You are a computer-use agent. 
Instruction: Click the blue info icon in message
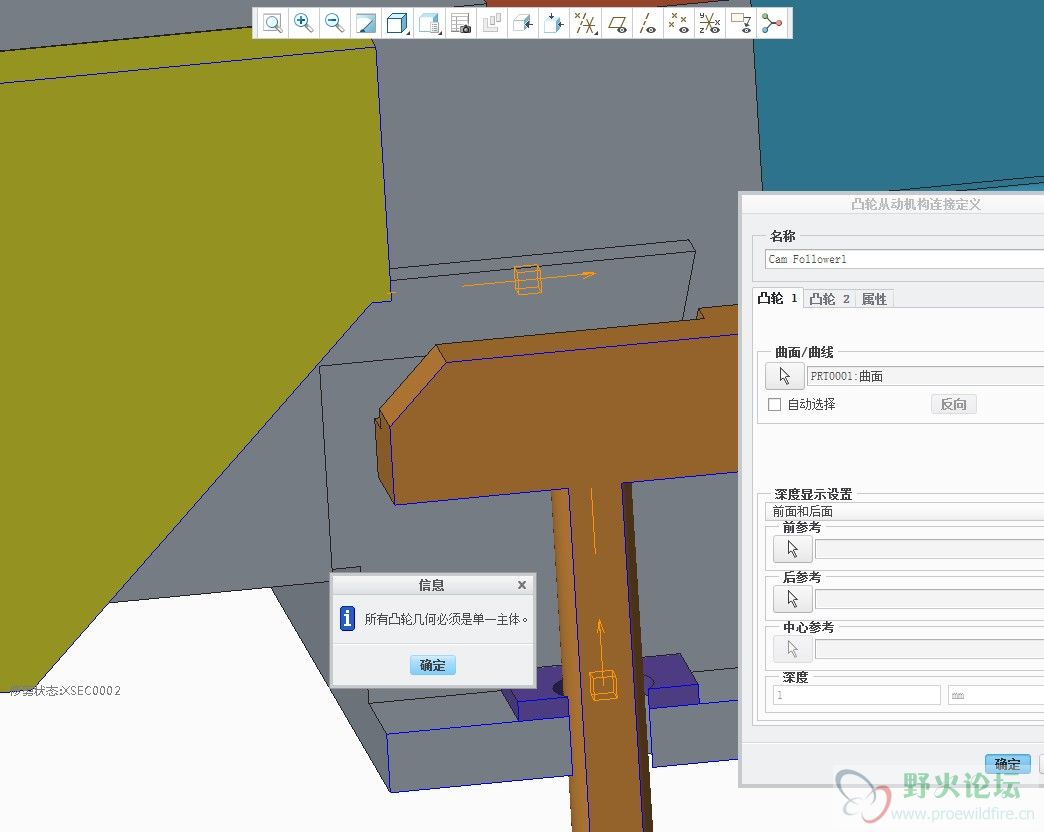coord(347,618)
